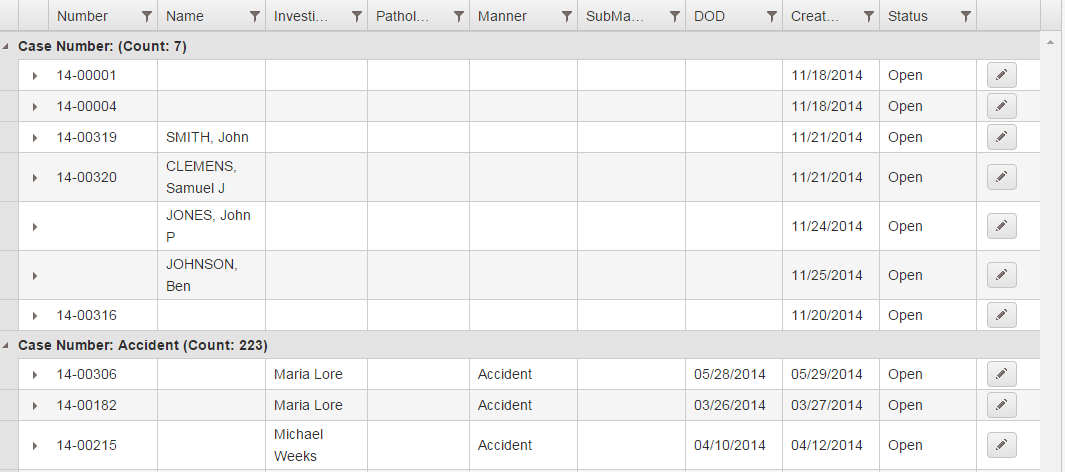The image size is (1065, 472).
Task: Edit case 14-00001 with pencil button
Action: click(1001, 75)
